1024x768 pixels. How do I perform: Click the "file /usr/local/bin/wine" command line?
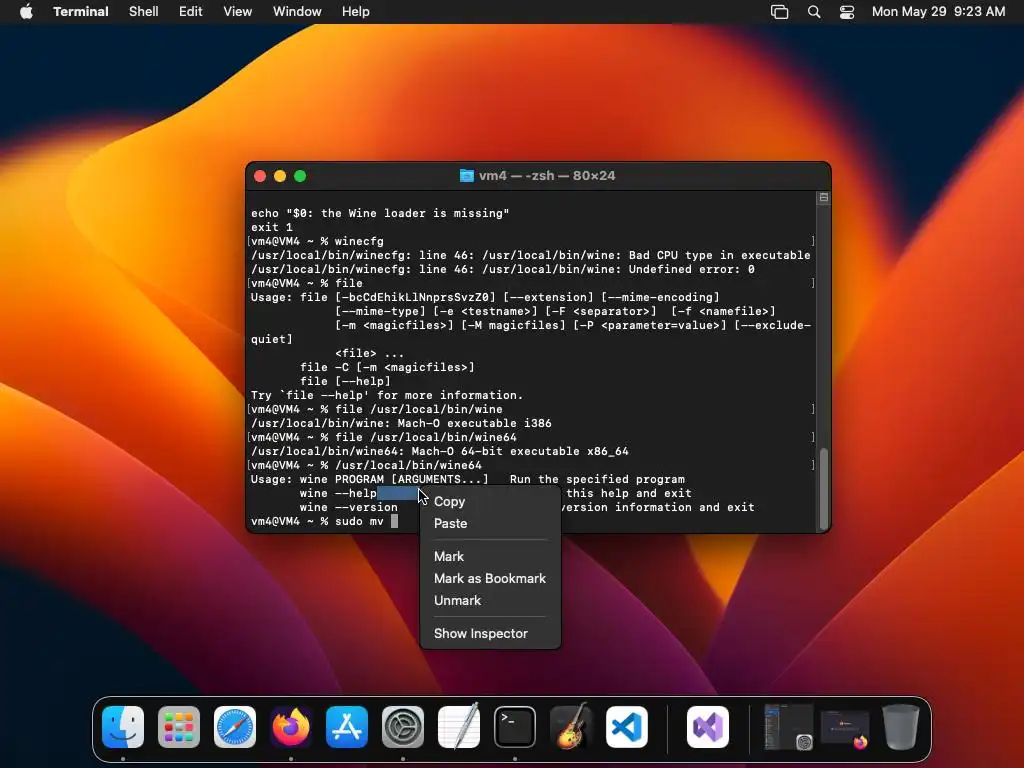pos(377,409)
